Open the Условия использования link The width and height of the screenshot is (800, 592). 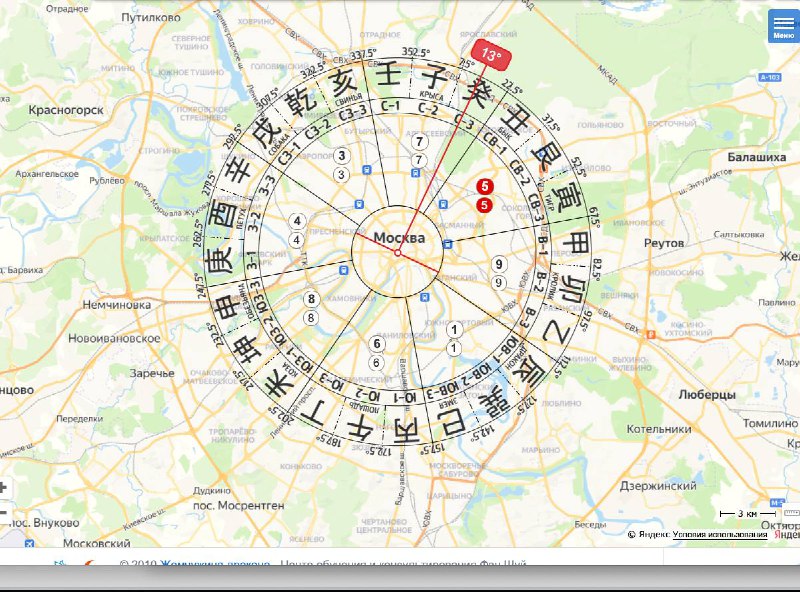[719, 534]
